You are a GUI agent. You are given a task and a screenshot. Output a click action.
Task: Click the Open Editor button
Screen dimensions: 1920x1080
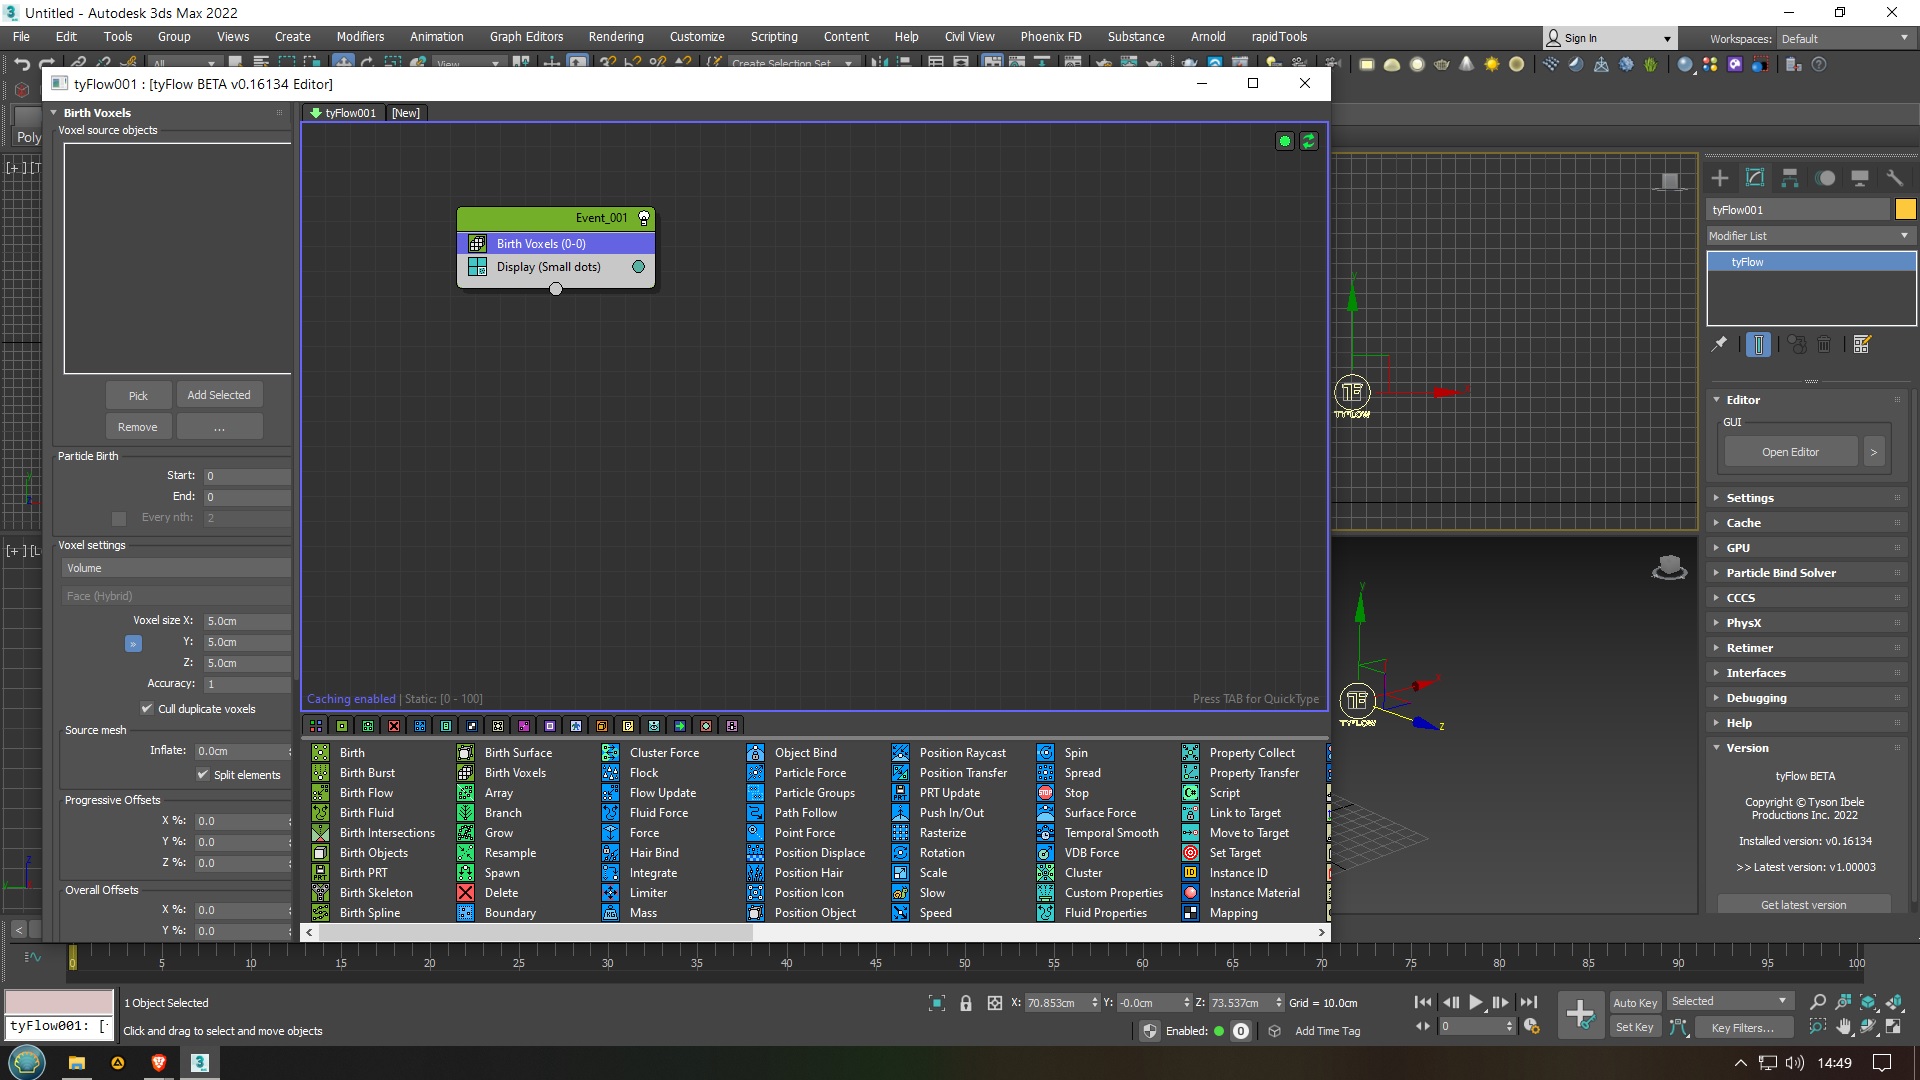(x=1790, y=452)
